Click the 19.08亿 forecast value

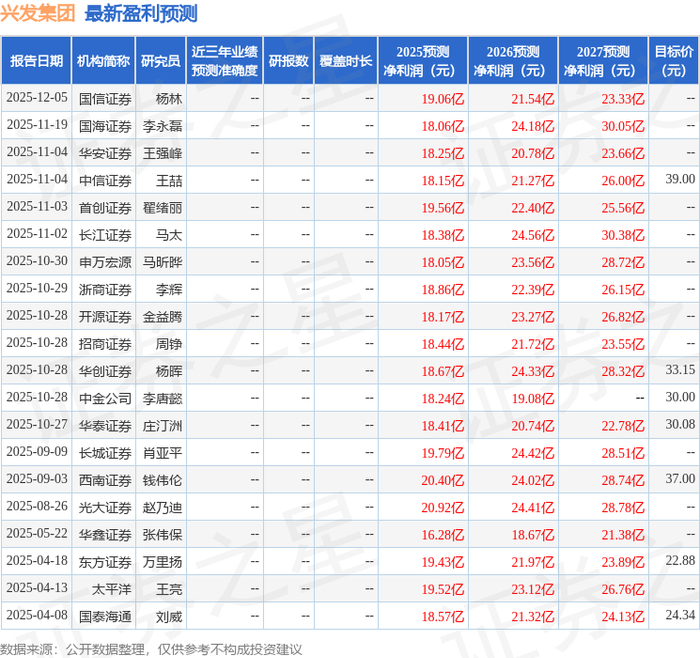point(533,398)
